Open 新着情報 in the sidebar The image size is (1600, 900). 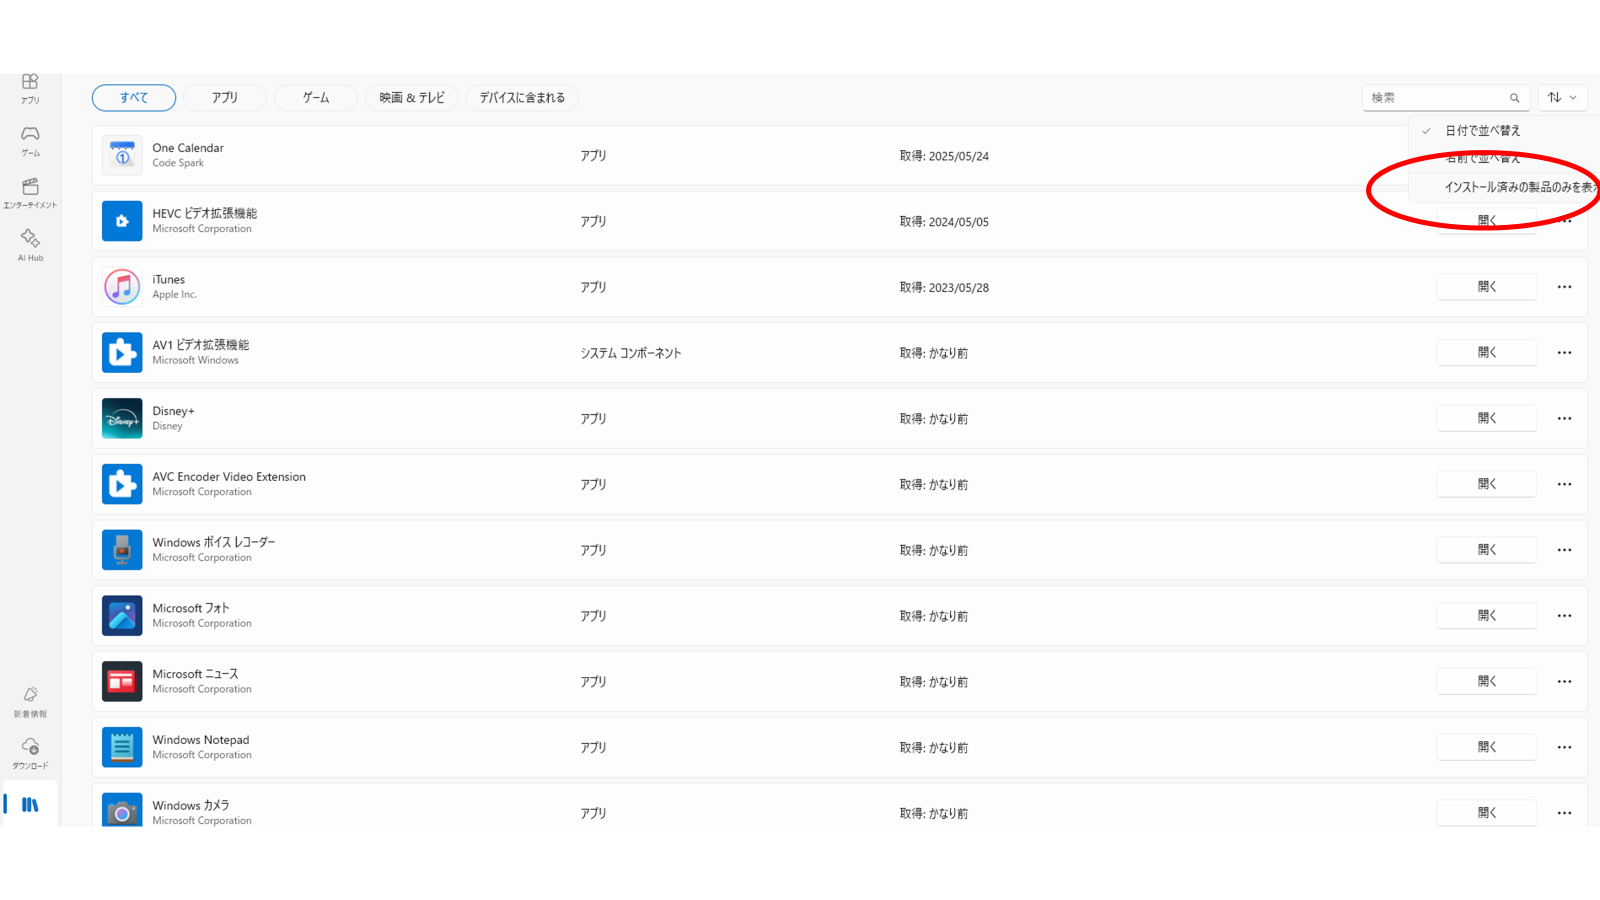(x=30, y=701)
